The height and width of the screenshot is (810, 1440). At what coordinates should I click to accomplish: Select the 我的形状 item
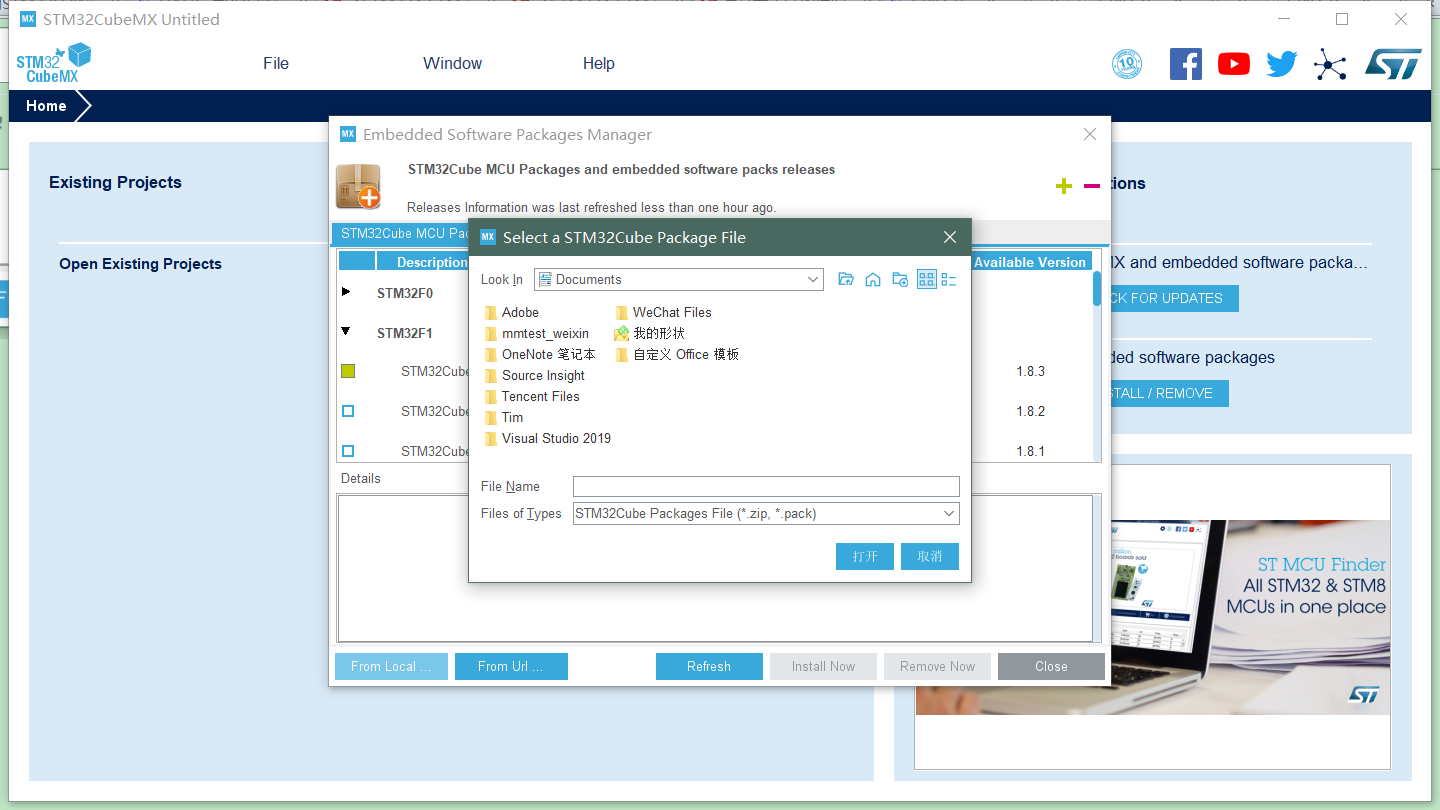pyautogui.click(x=649, y=333)
